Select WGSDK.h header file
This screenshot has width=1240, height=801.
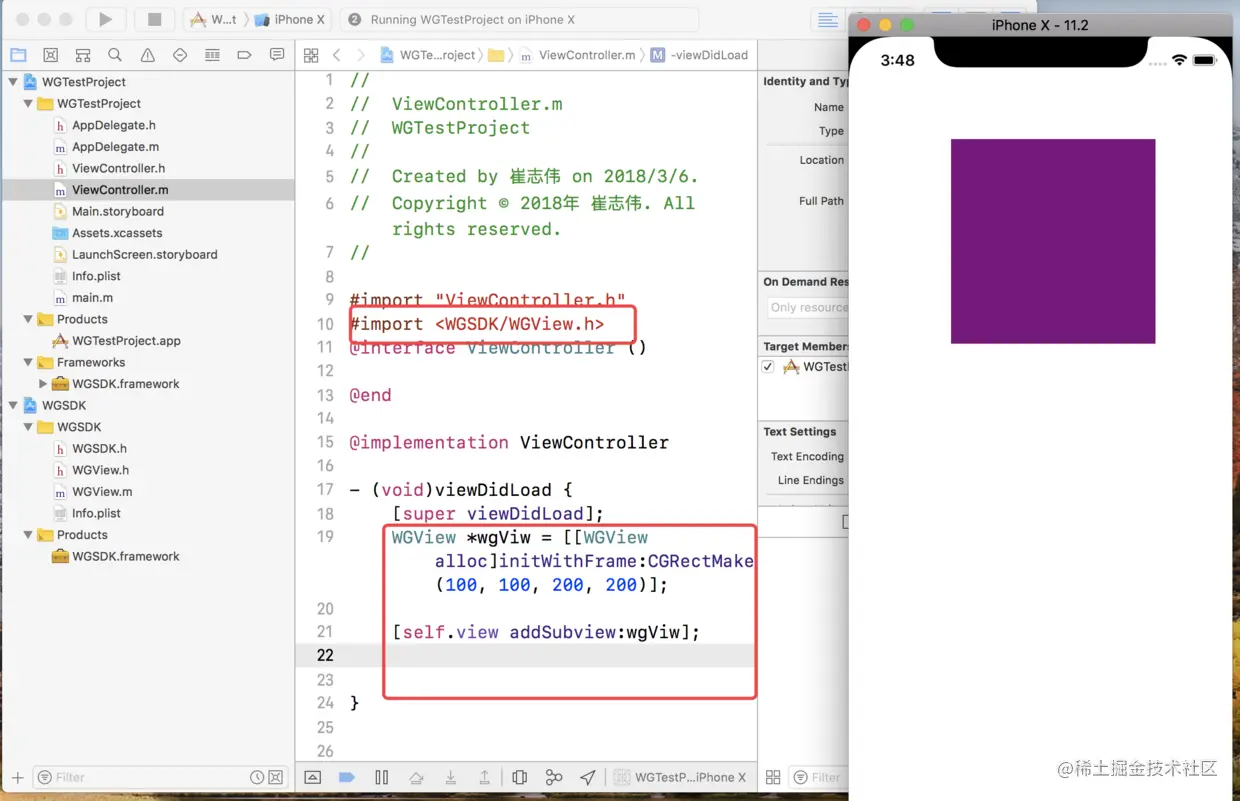[99, 449]
